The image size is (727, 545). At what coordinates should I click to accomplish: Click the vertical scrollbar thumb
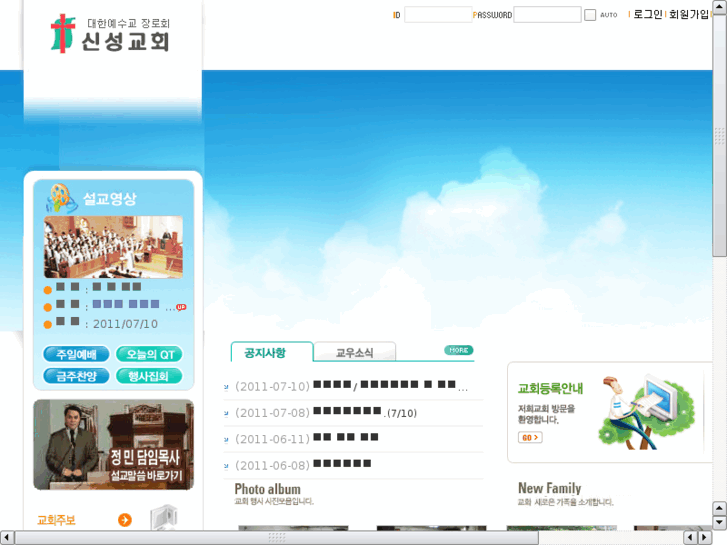click(x=720, y=135)
